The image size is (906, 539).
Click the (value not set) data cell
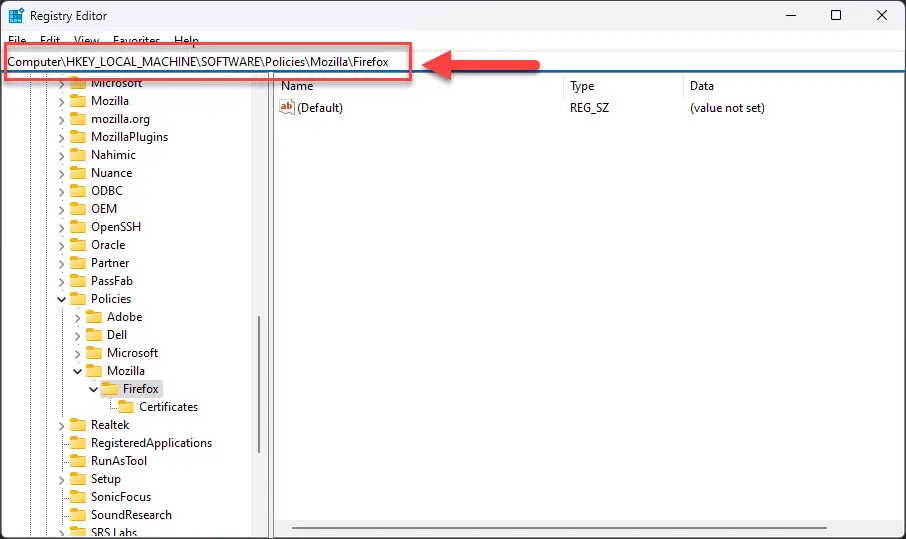point(727,108)
